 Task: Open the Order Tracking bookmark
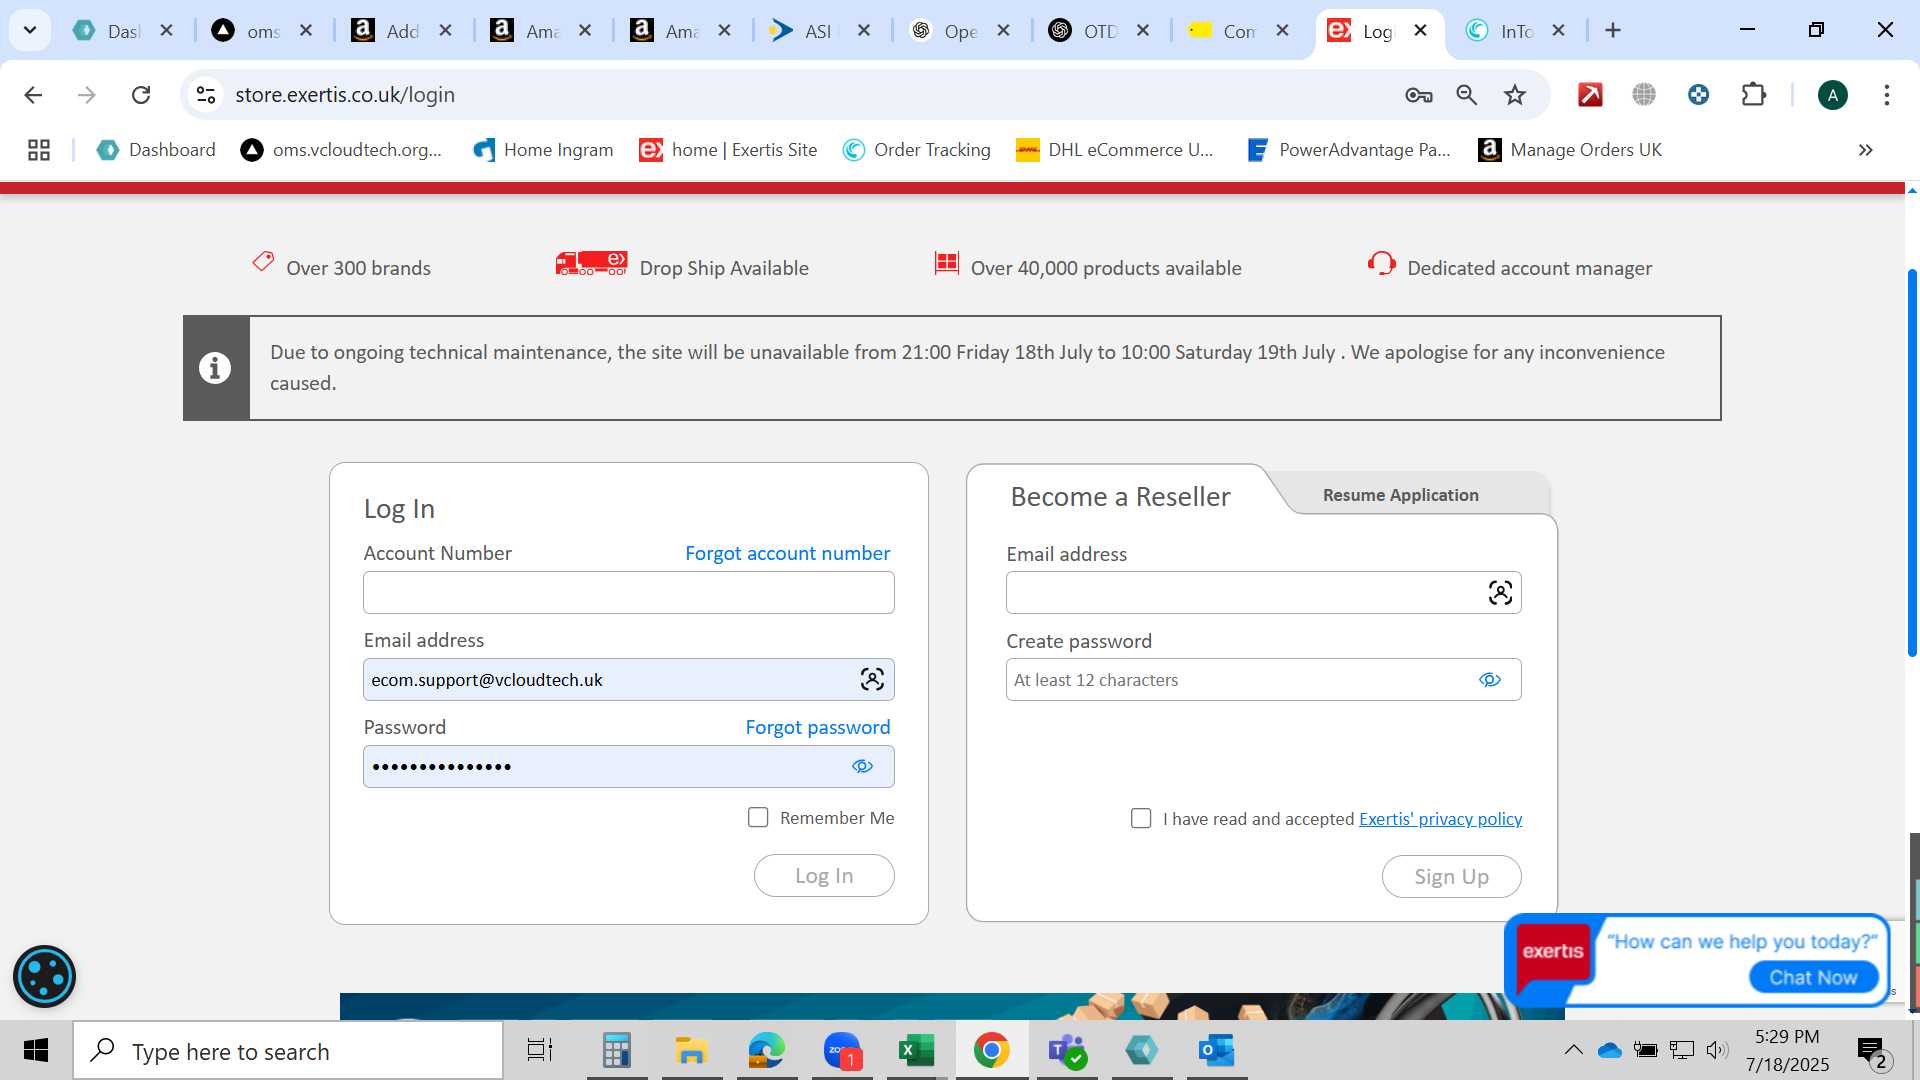point(917,150)
